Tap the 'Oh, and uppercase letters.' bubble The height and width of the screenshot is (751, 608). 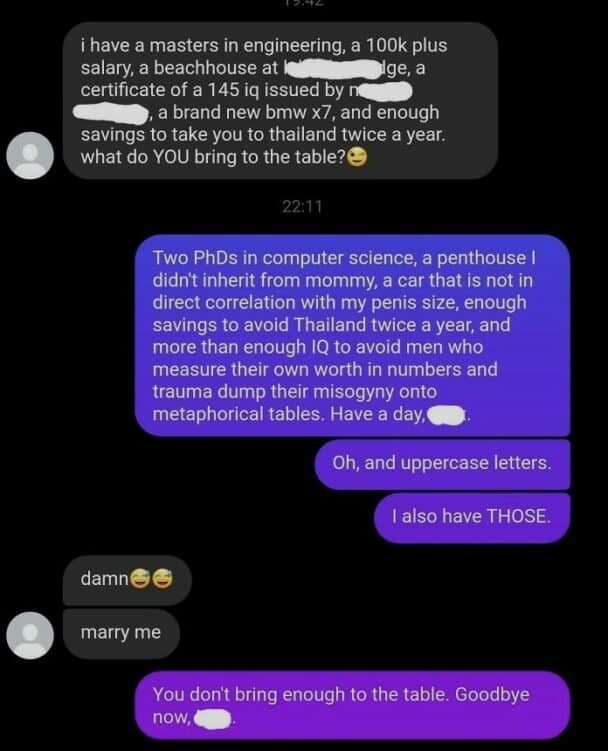point(442,464)
